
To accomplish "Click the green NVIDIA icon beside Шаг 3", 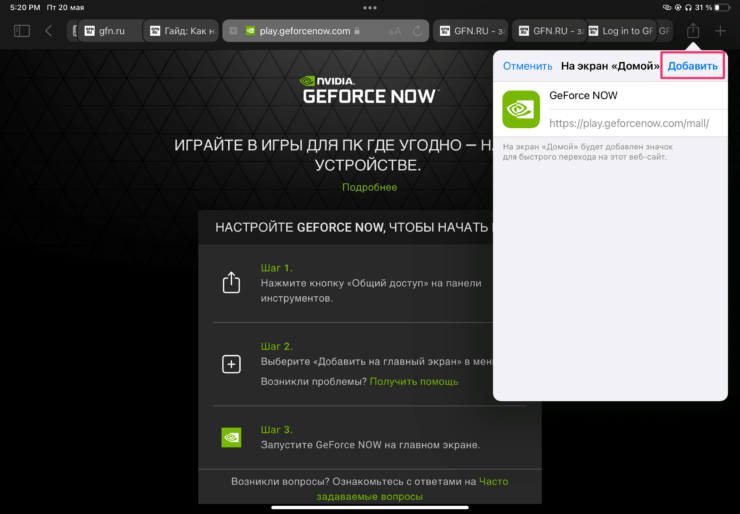I will click(x=231, y=437).
